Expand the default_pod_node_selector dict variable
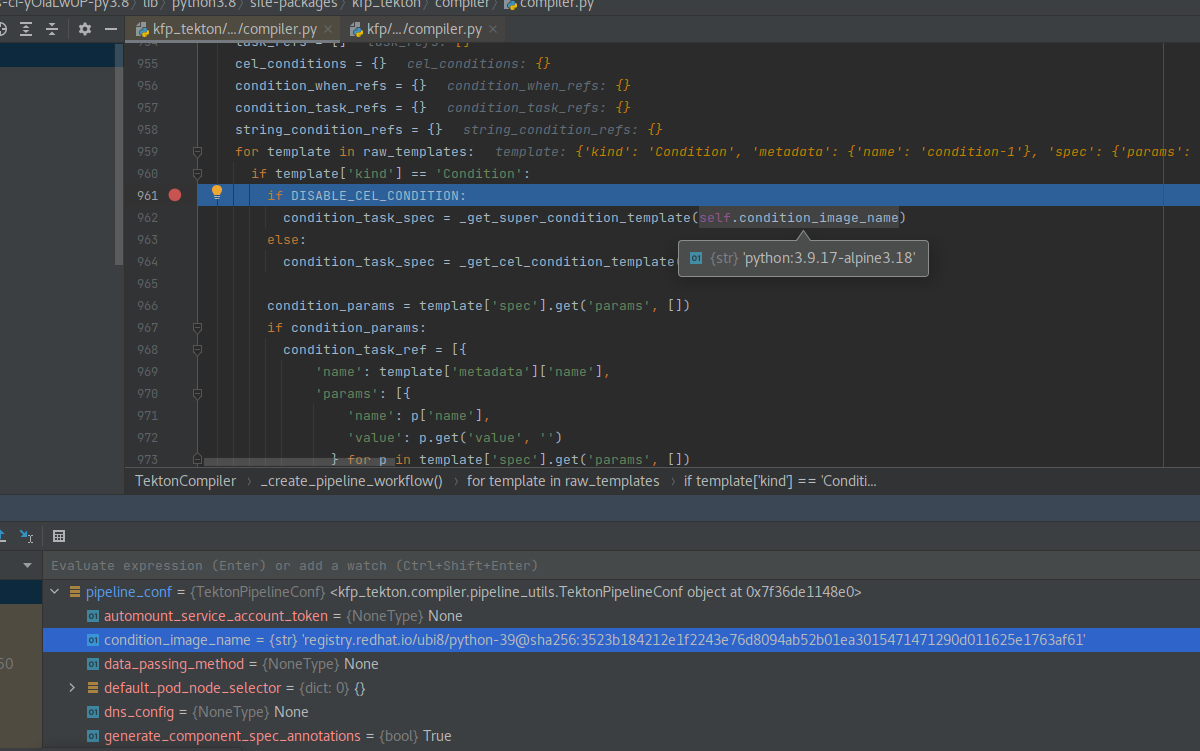Viewport: 1200px width, 751px height. [x=70, y=687]
